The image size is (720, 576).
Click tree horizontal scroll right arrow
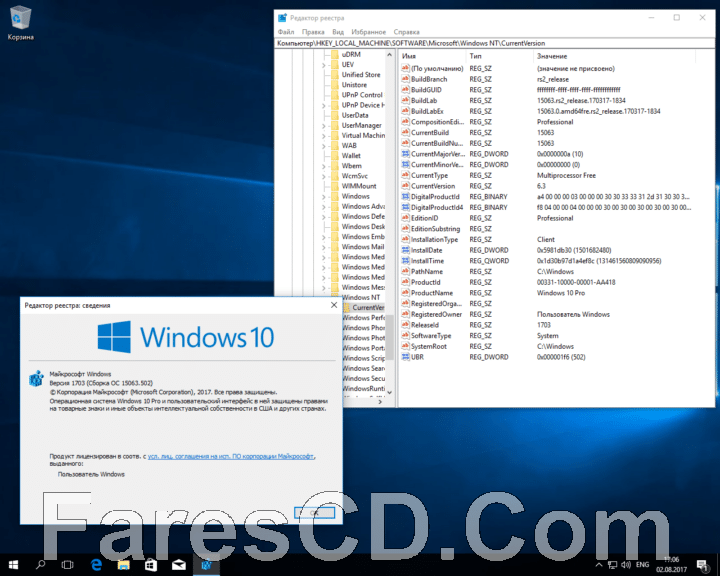(380, 402)
